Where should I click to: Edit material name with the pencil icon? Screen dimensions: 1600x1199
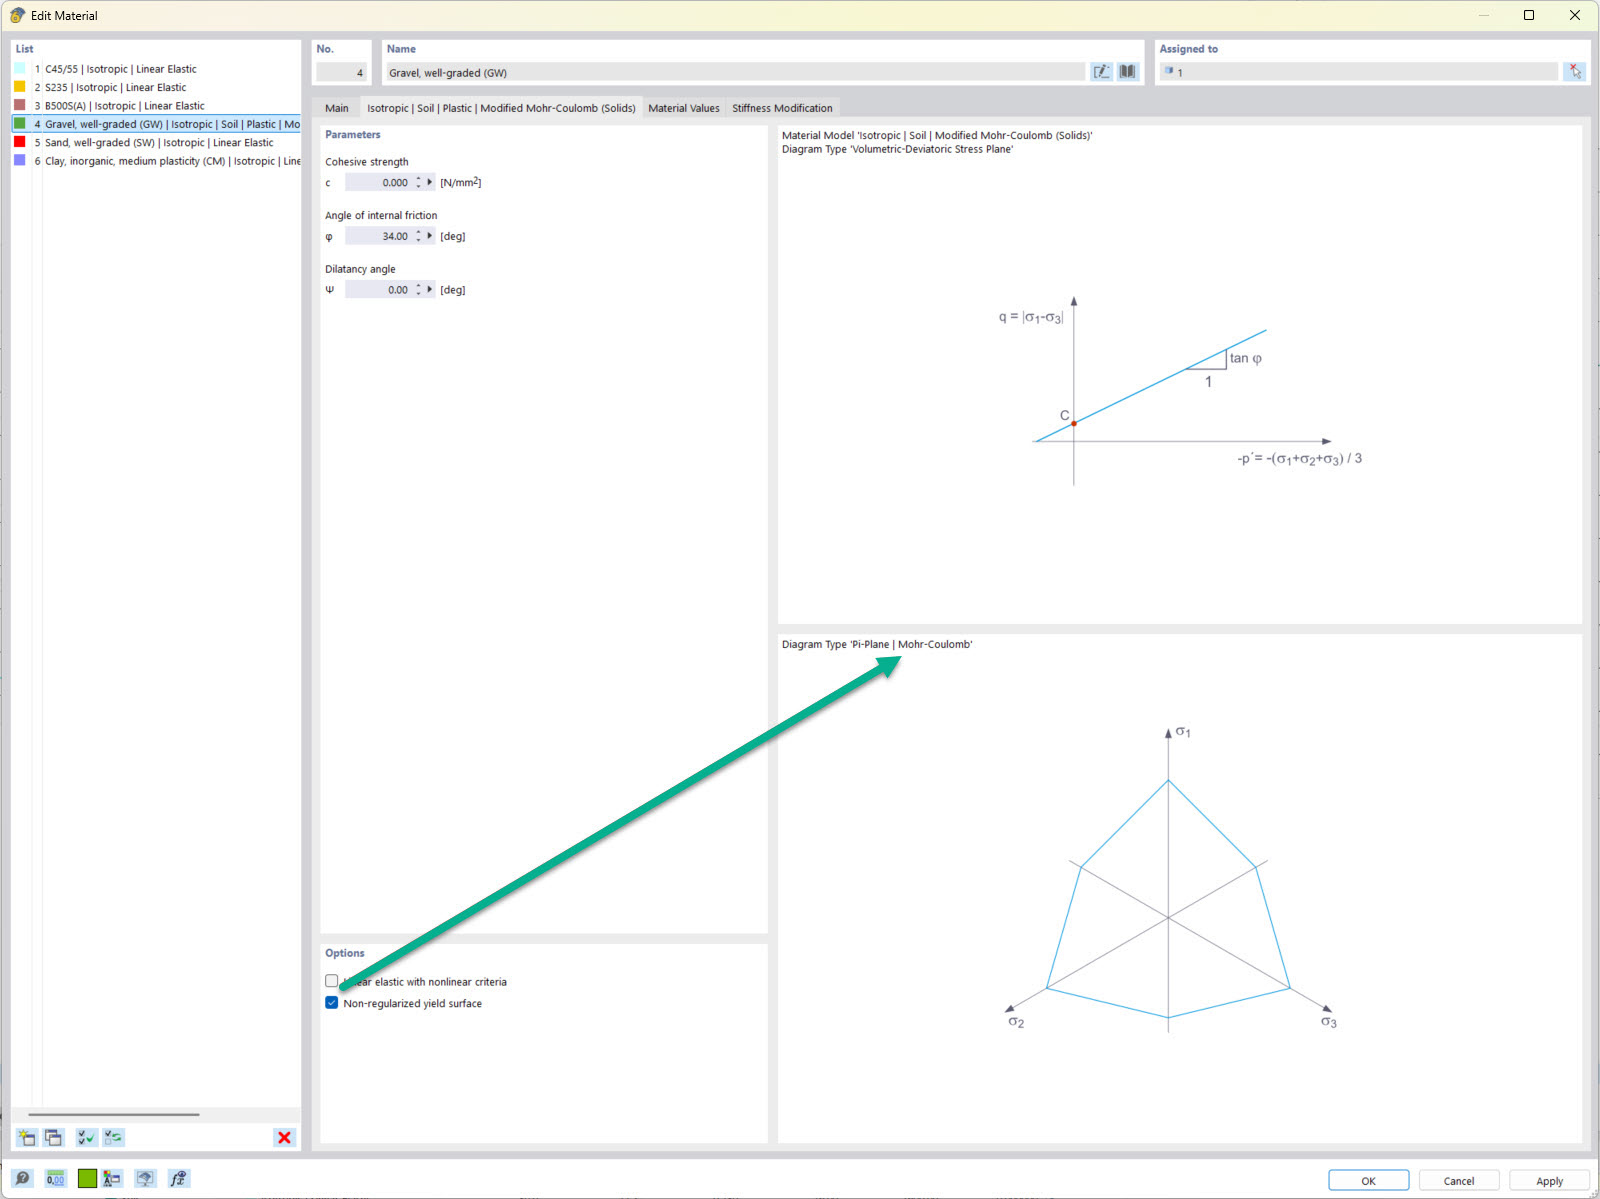point(1100,71)
